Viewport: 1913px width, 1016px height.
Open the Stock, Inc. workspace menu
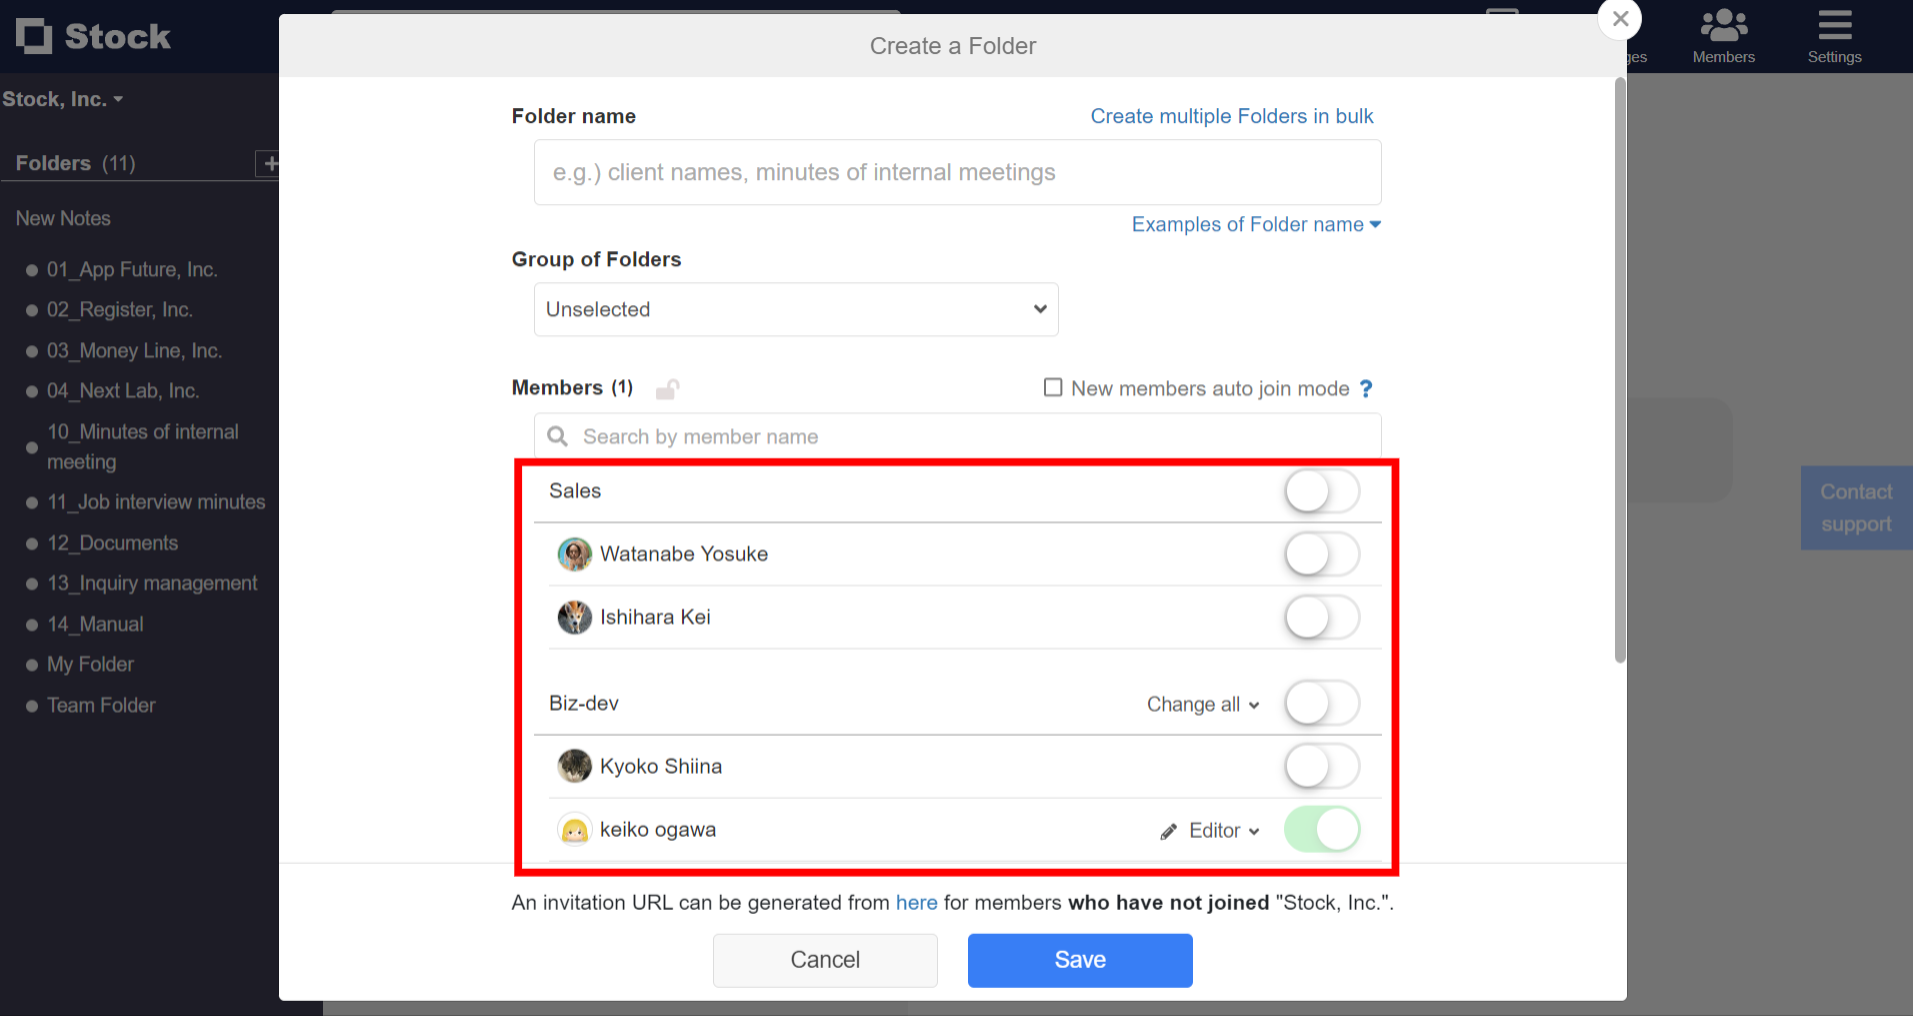point(64,98)
